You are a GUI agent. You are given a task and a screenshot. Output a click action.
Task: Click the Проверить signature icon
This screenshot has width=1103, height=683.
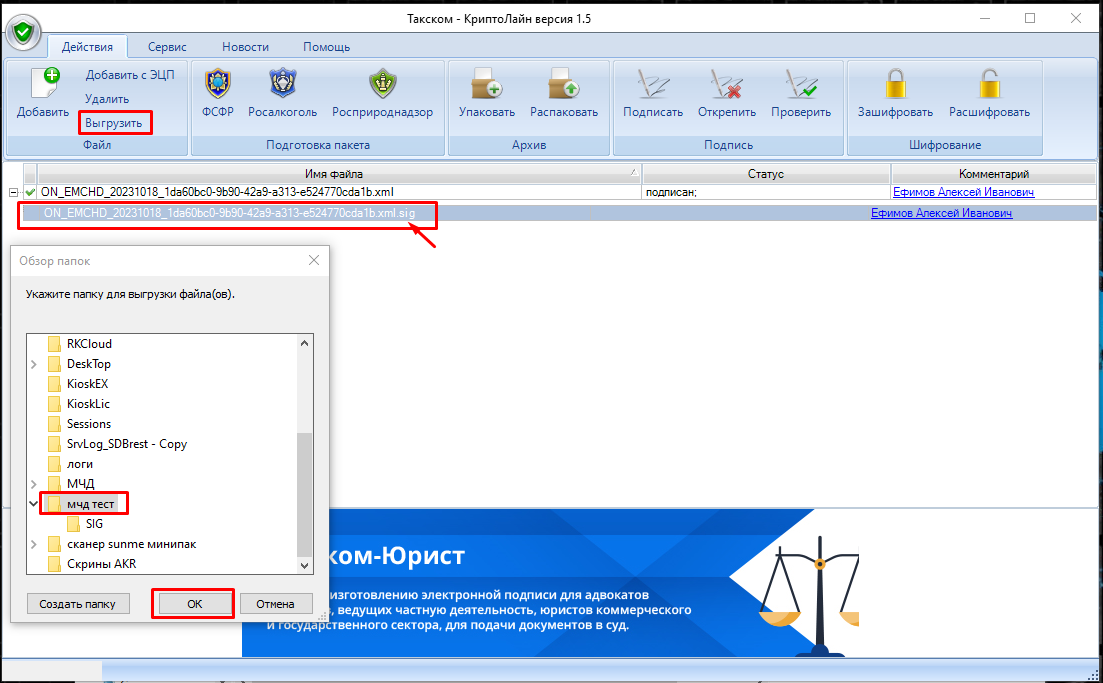click(x=801, y=84)
